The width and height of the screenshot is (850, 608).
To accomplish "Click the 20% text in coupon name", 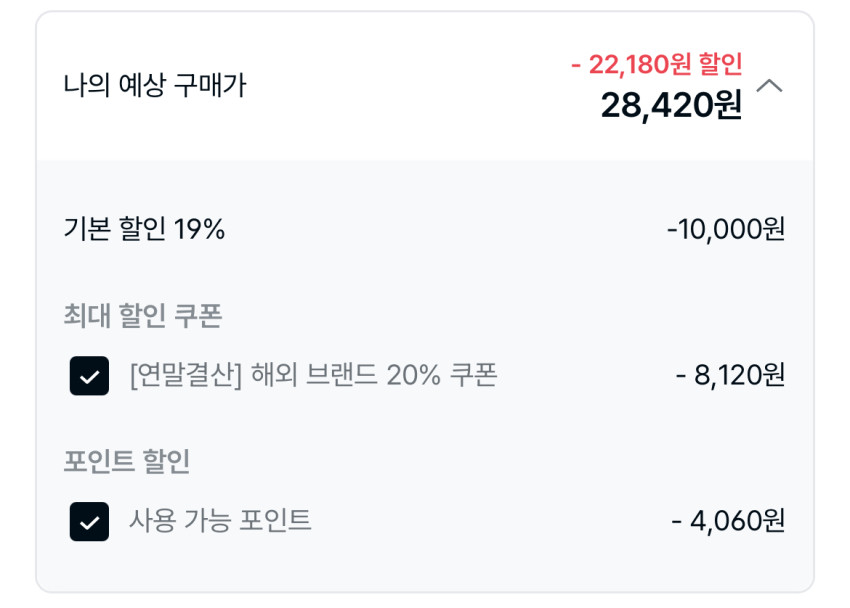I will pos(414,375).
